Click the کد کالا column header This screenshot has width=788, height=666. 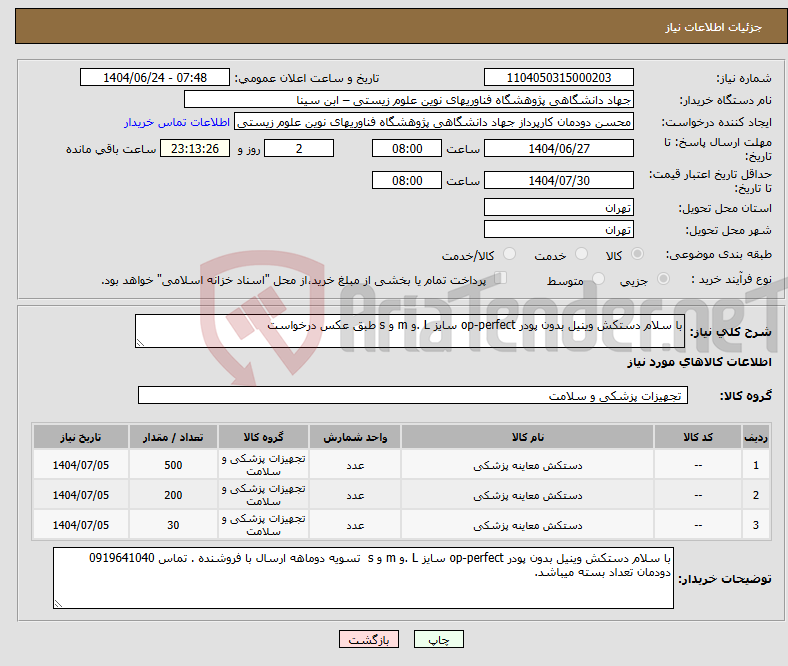(x=698, y=437)
